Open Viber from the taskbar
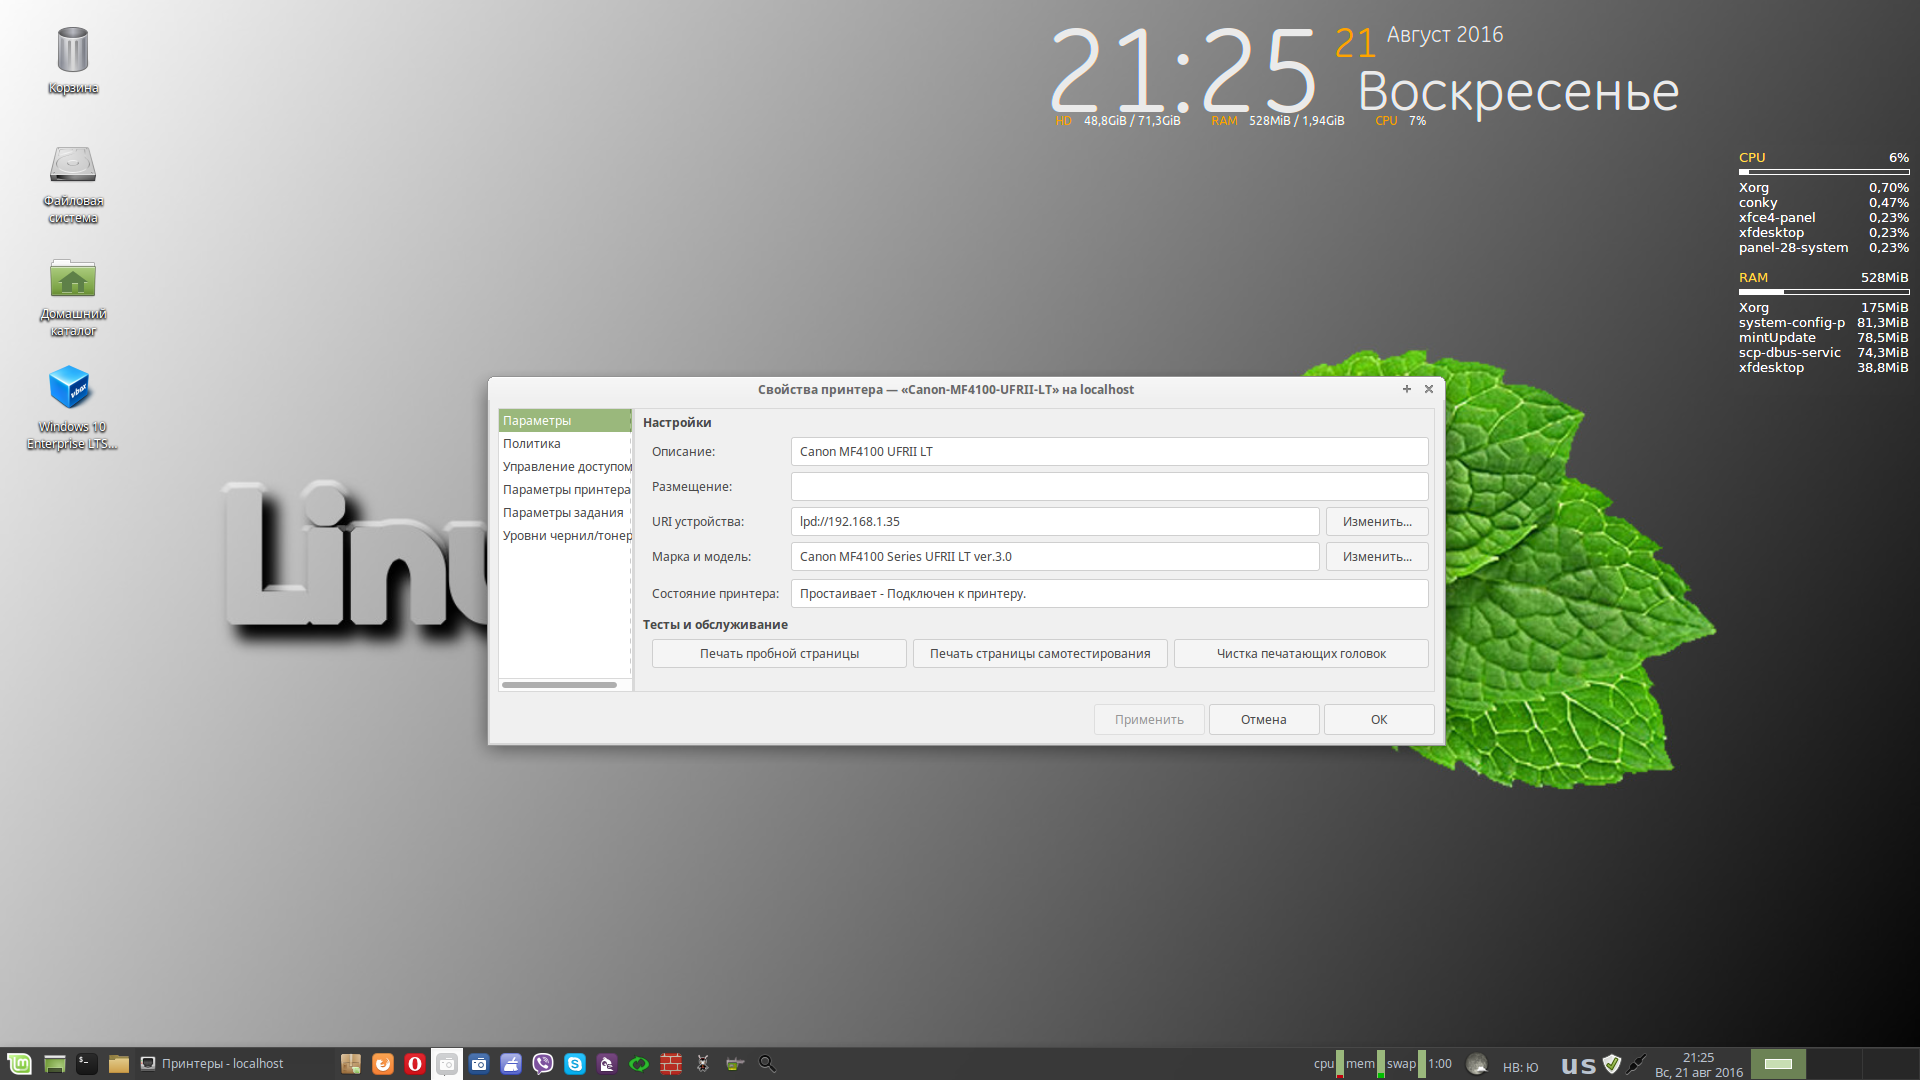Viewport: 1920px width, 1080px height. [543, 1064]
